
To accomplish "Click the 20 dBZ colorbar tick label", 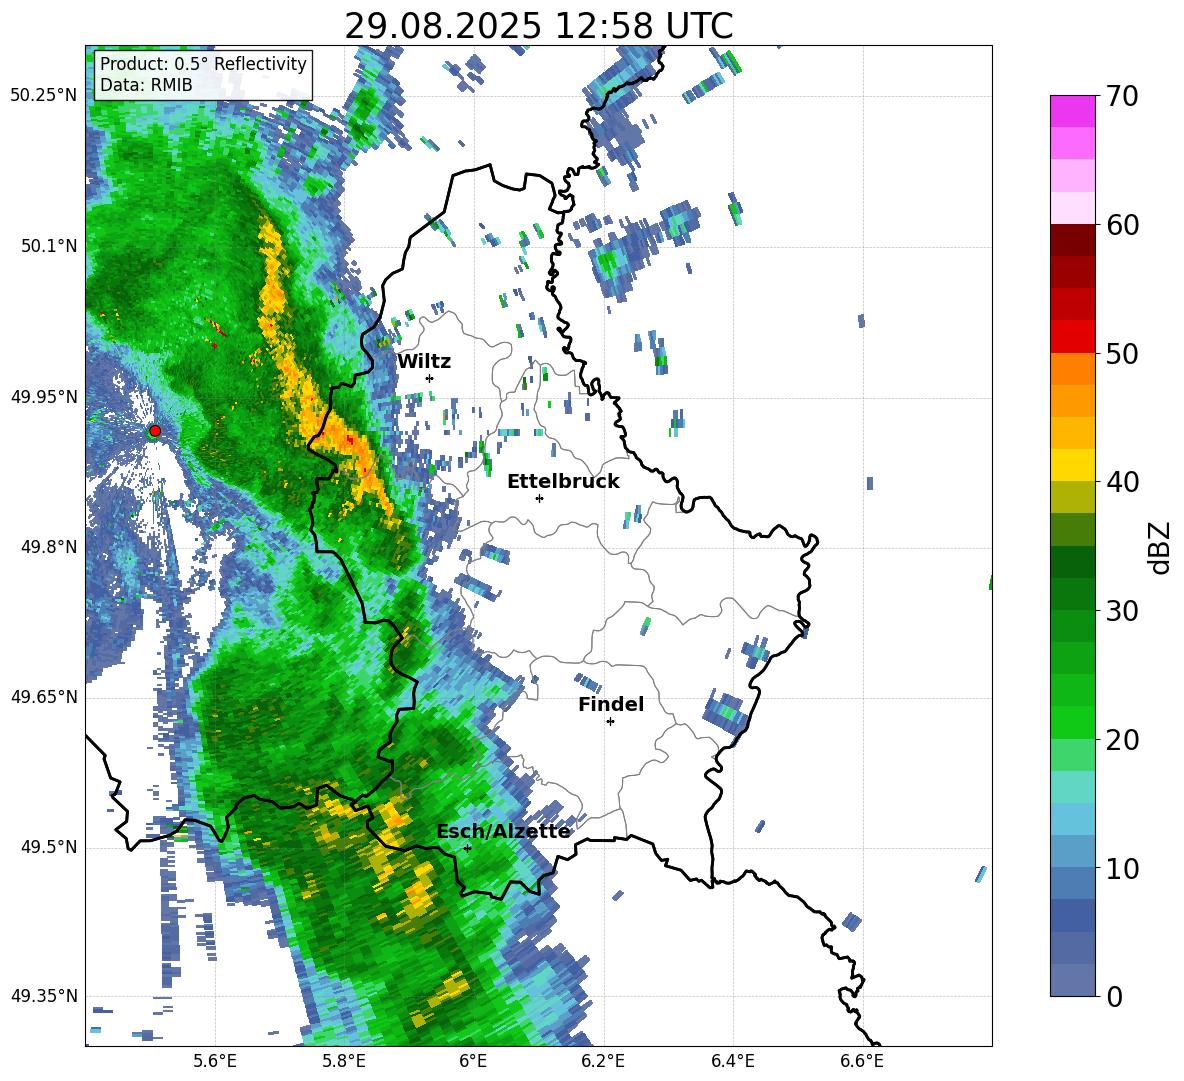I will [1122, 739].
